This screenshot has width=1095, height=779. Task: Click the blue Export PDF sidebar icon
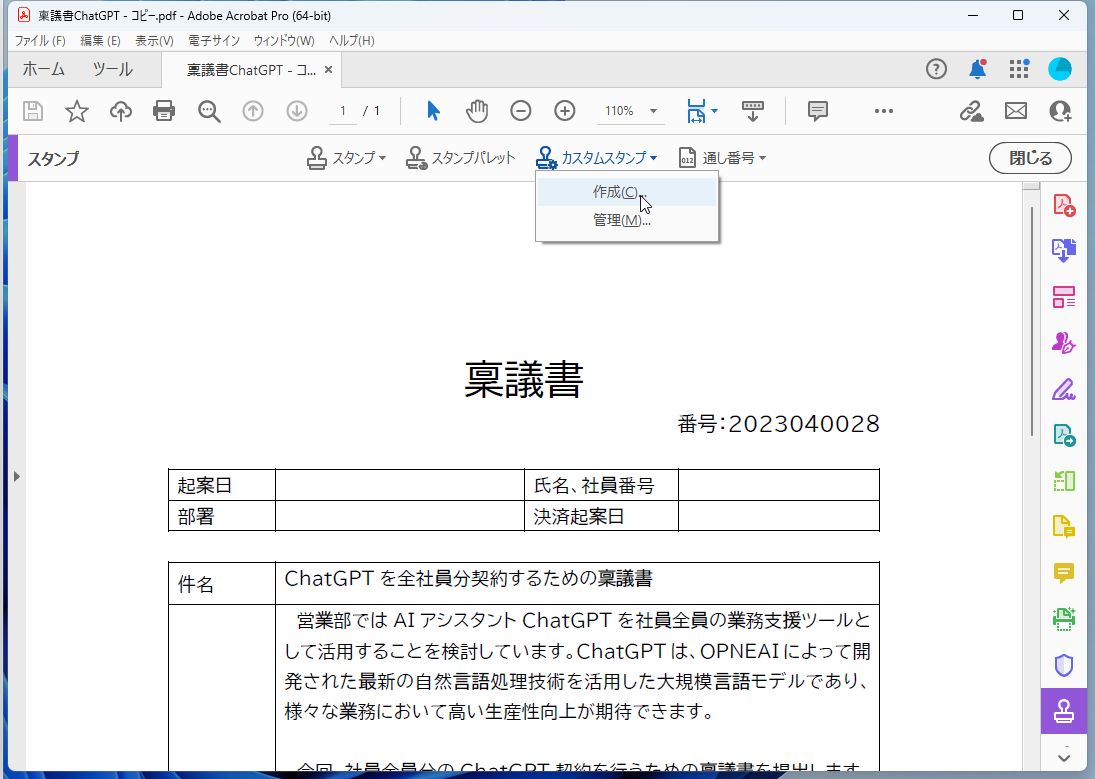[1064, 250]
